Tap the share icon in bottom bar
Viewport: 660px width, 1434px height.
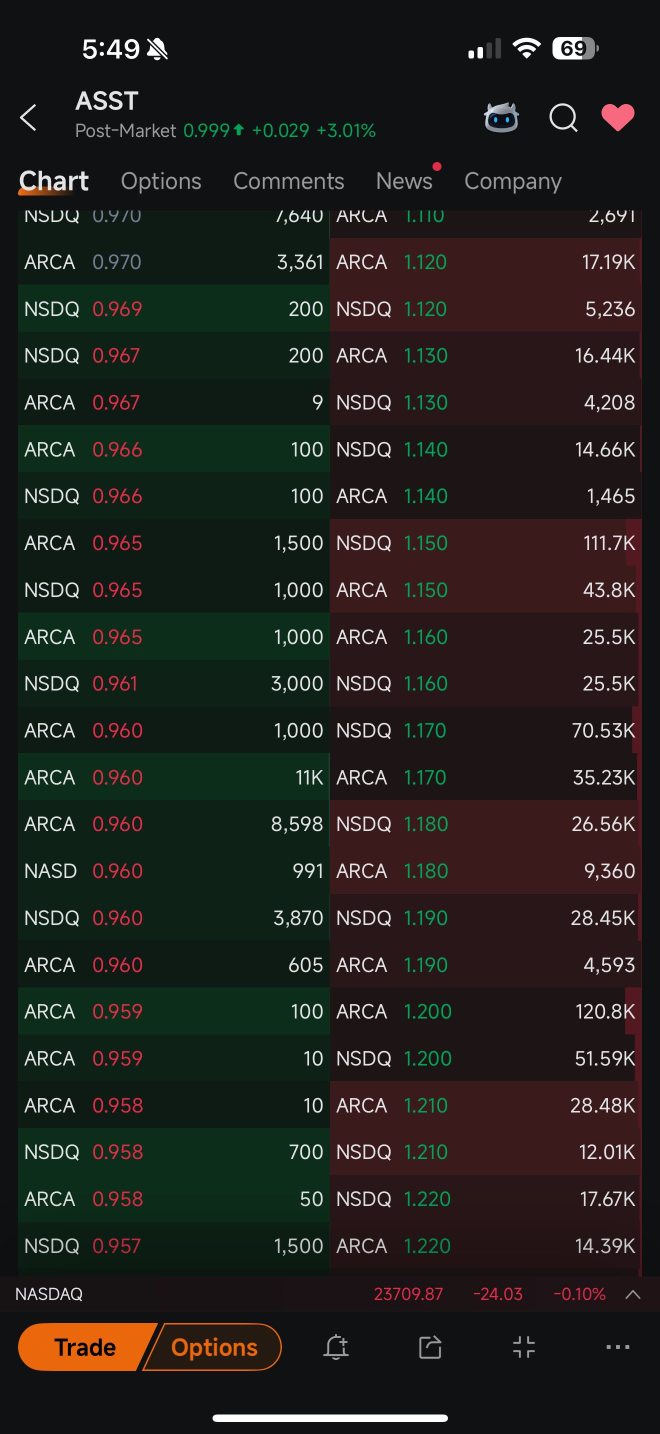click(430, 1347)
